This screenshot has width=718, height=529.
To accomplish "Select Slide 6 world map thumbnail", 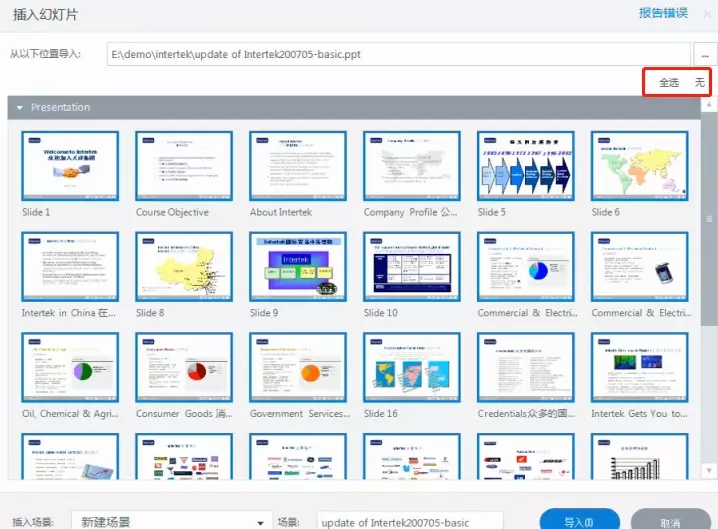I will coord(640,166).
